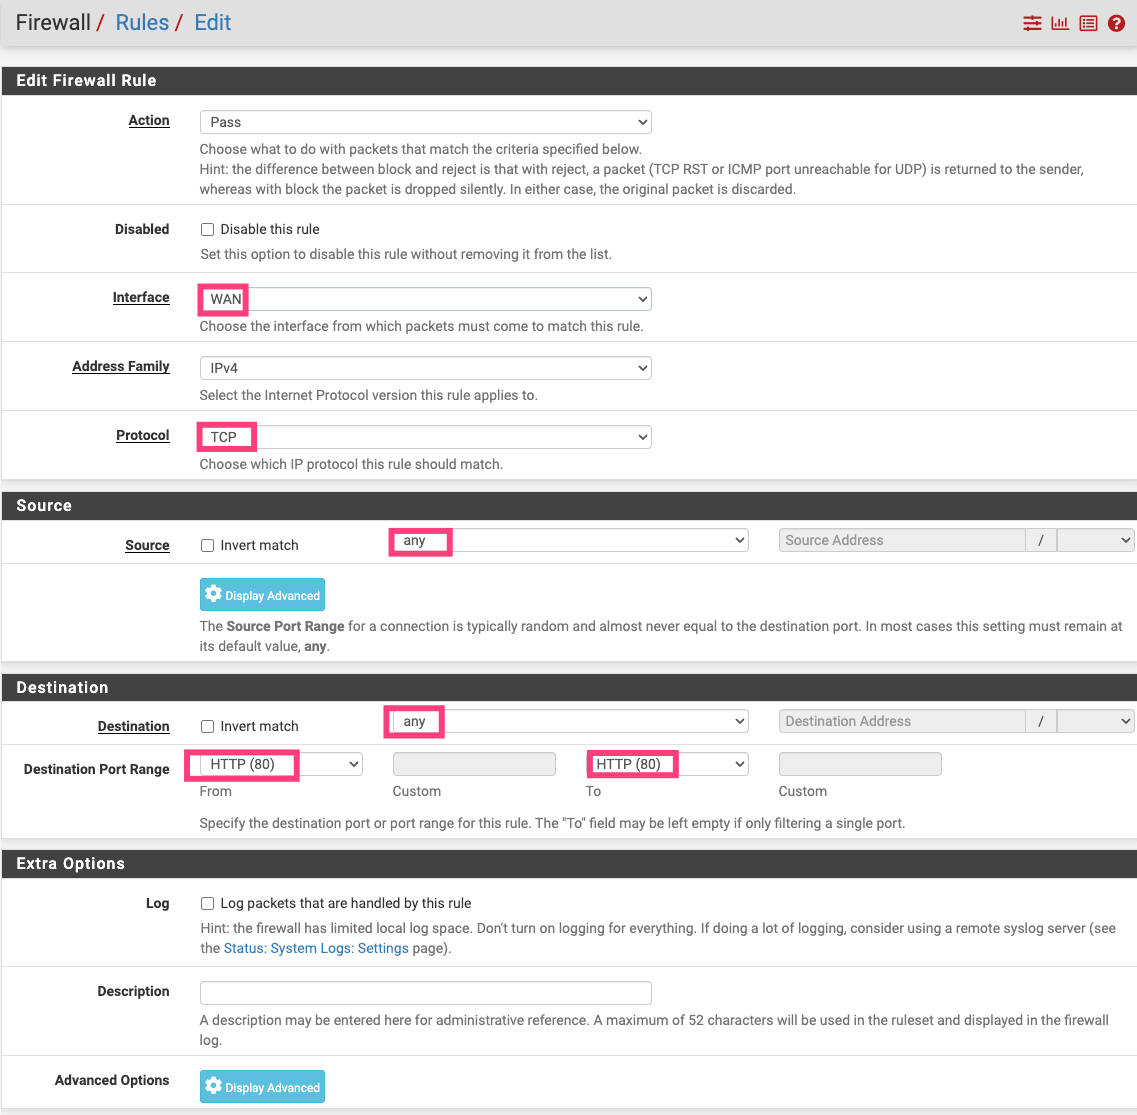The height and width of the screenshot is (1115, 1137).
Task: Open the Action dropdown set to Pass
Action: click(425, 122)
